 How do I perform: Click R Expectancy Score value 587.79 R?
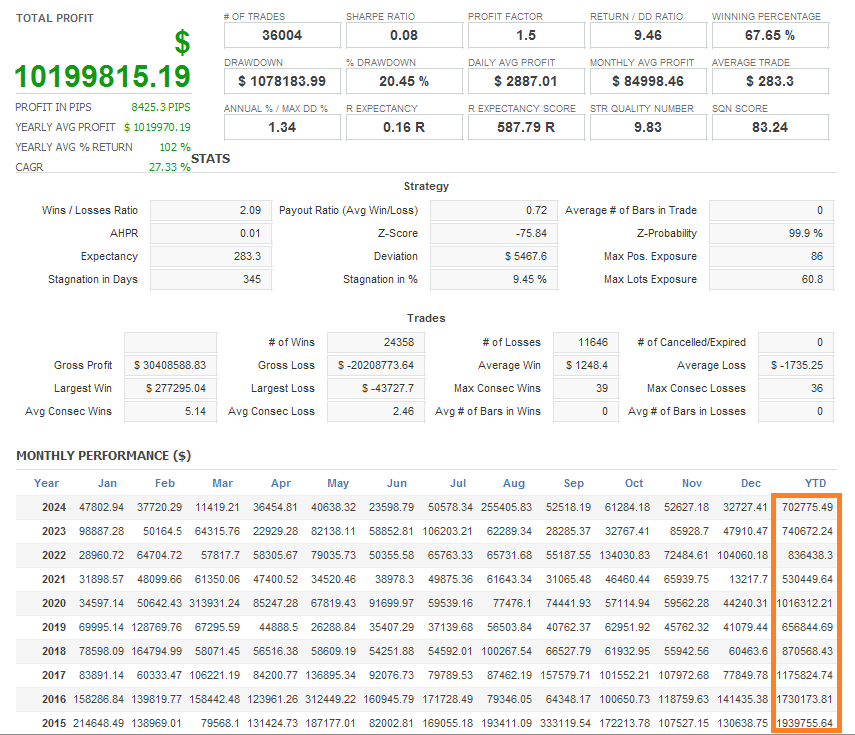tap(526, 127)
